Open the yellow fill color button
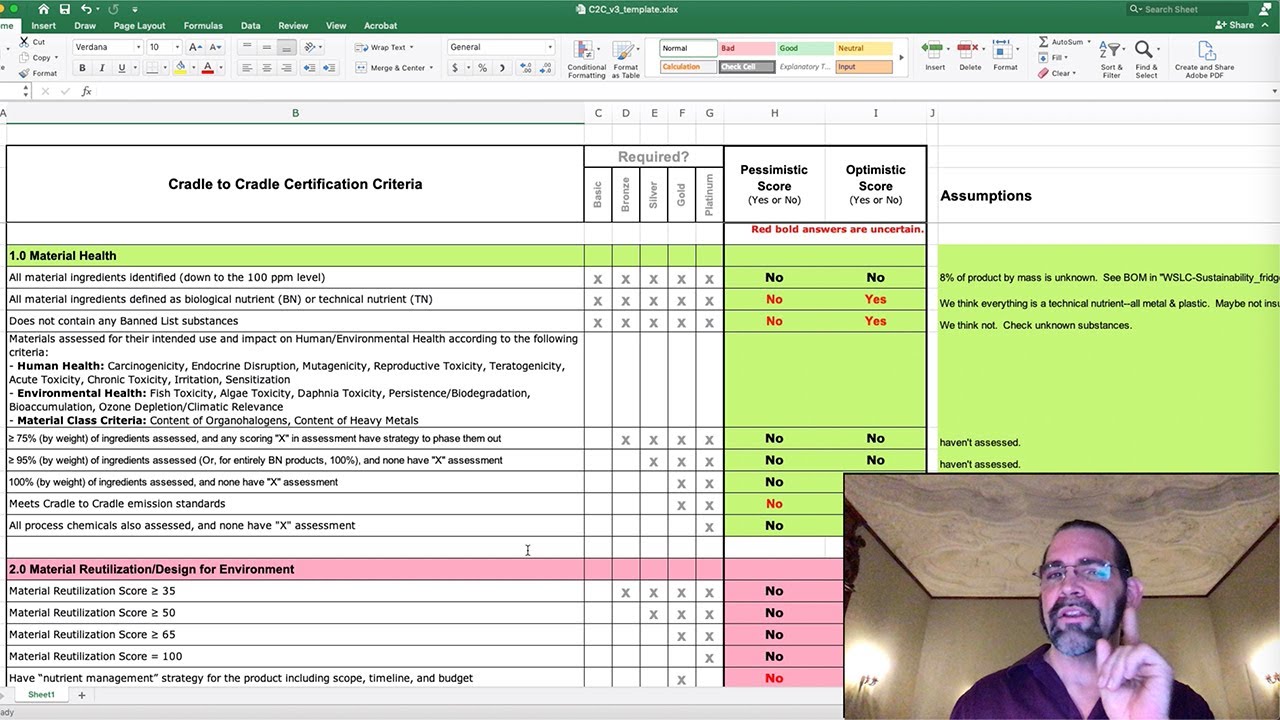 181,68
